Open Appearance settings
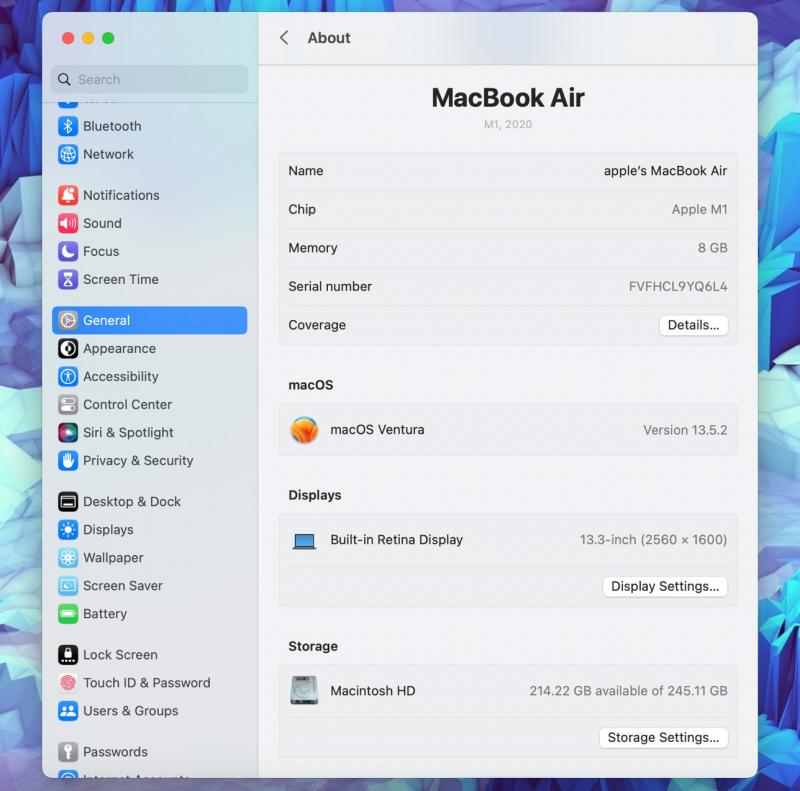Viewport: 800px width, 791px height. click(149, 349)
